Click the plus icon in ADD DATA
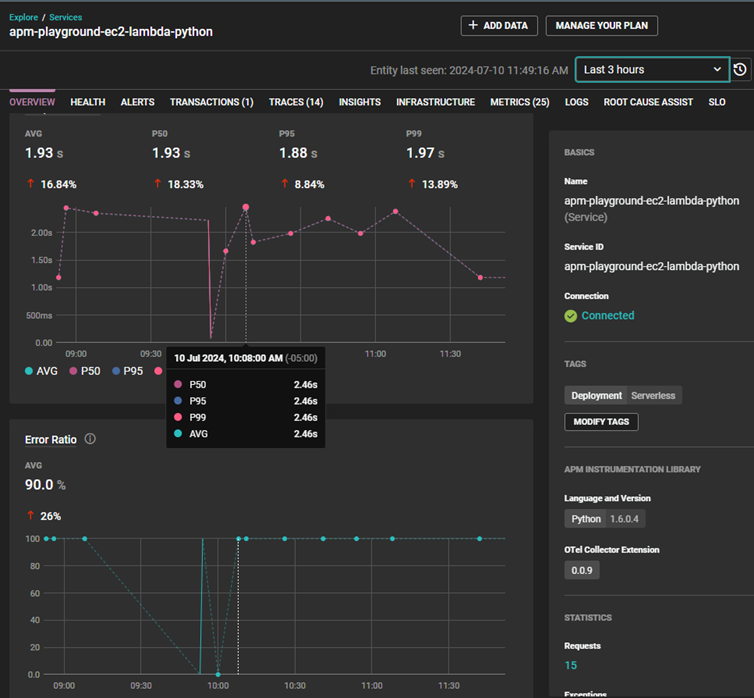This screenshot has width=754, height=698. click(473, 25)
